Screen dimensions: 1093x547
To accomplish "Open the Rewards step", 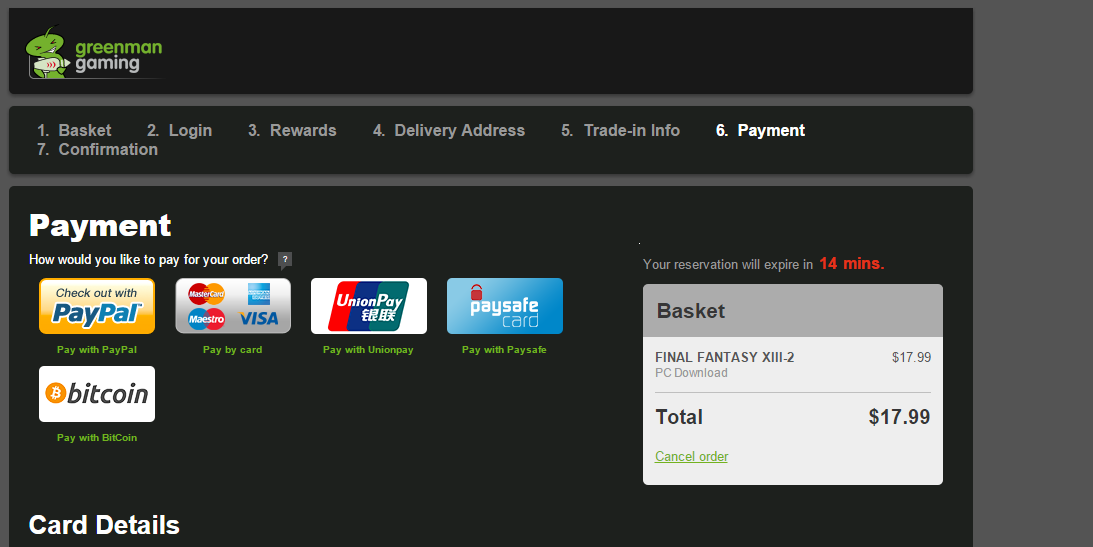I will (x=292, y=130).
